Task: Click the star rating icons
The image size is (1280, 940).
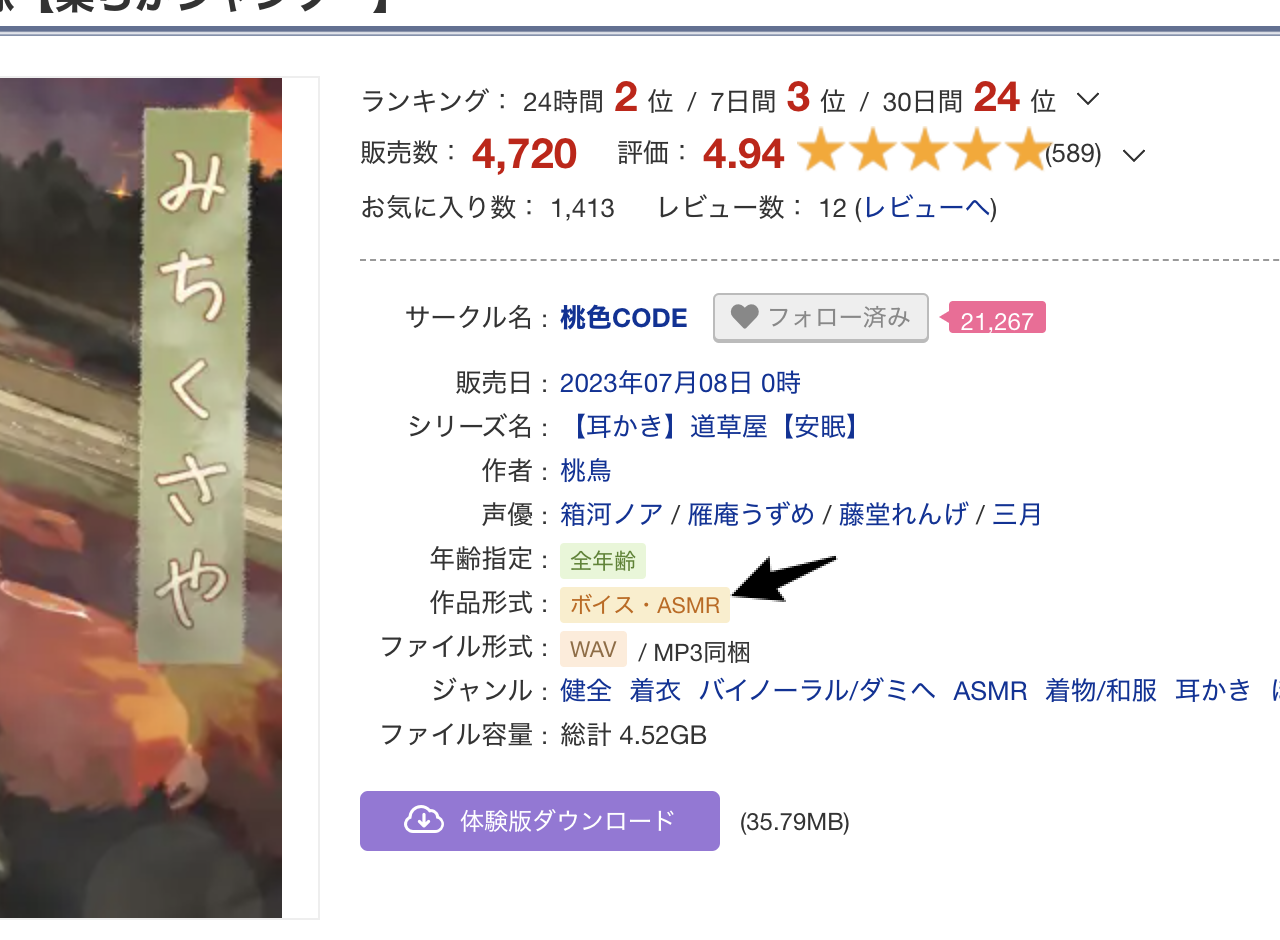Action: click(x=922, y=153)
